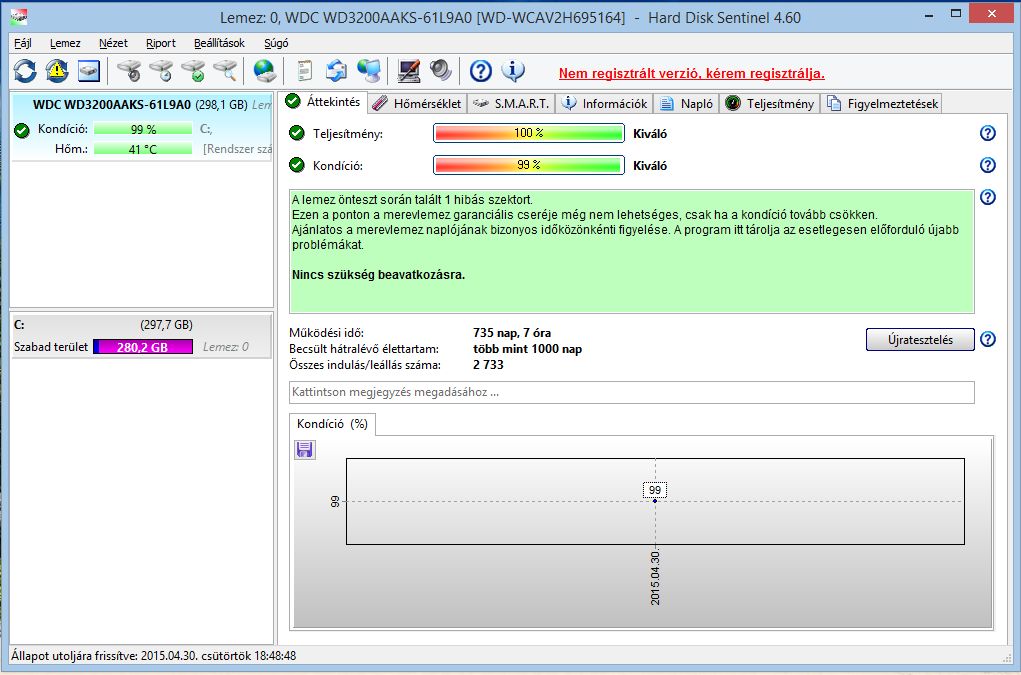Image resolution: width=1021 pixels, height=675 pixels.
Task: Switch to the Hőmérséklet tab
Action: tap(417, 103)
